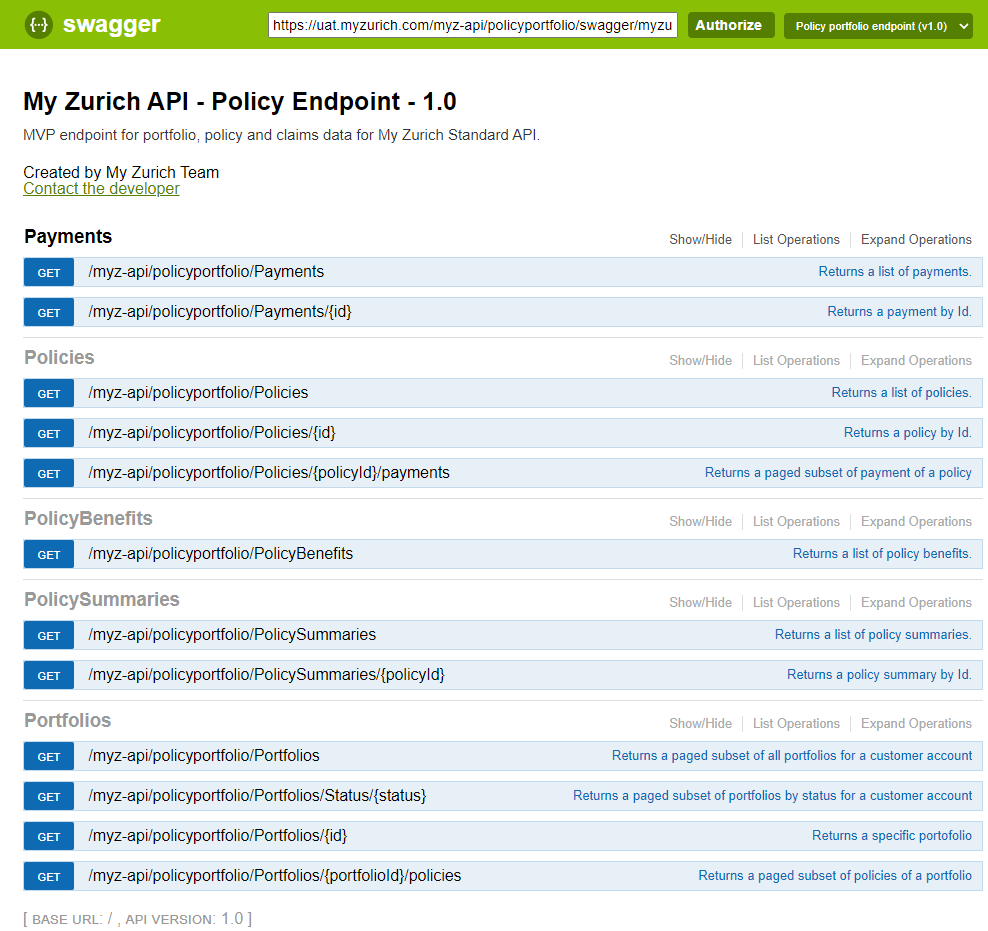
Task: Select the Portfolios section heading
Action: 68,721
